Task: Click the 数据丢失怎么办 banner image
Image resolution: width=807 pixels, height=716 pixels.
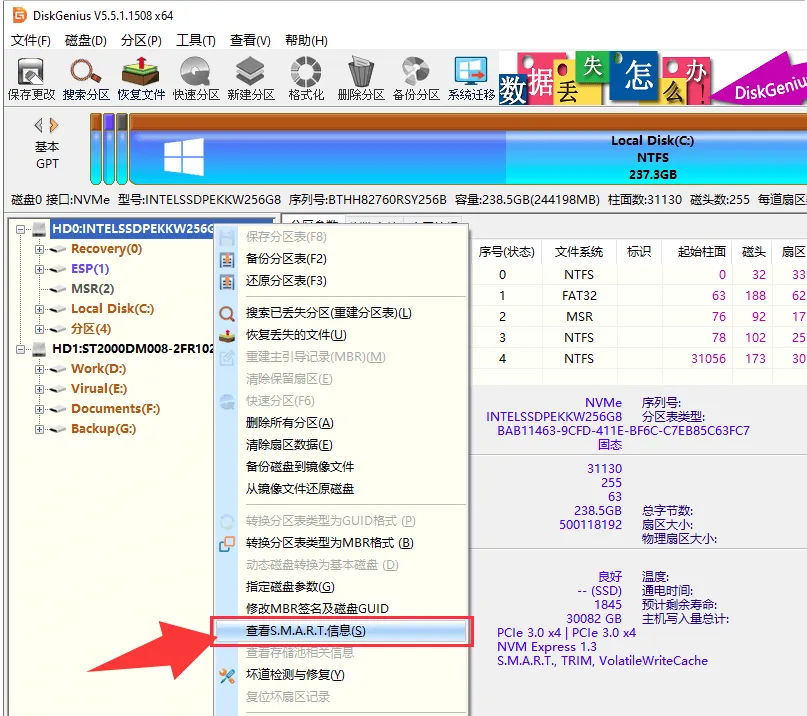Action: (605, 78)
